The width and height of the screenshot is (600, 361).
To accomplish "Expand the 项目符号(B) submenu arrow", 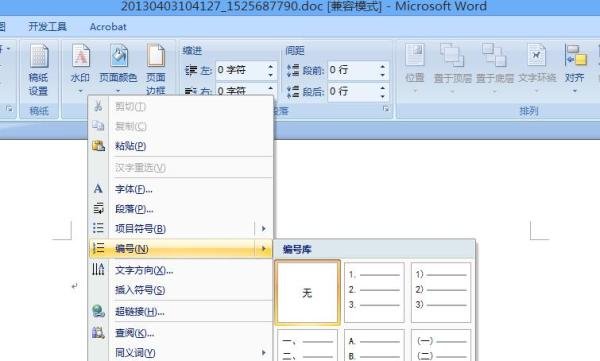I will pyautogui.click(x=264, y=229).
